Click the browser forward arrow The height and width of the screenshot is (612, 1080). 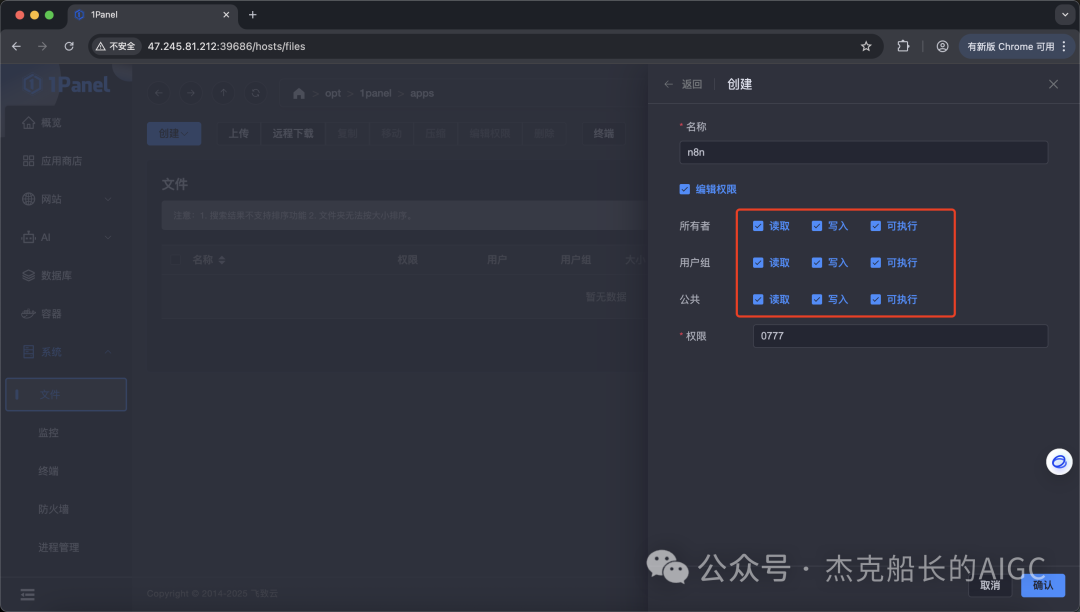click(x=43, y=46)
